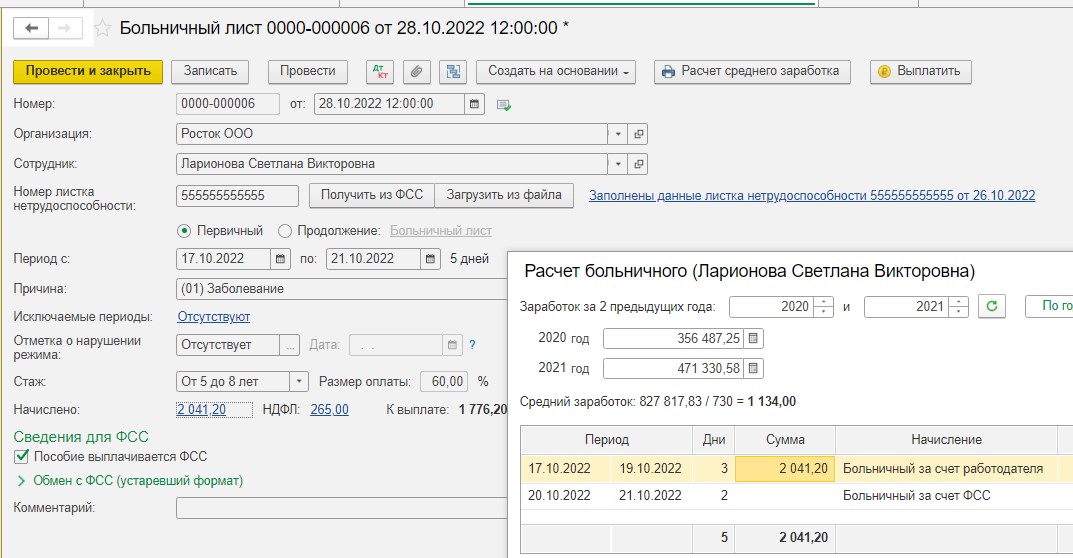Click Период column header
Viewport: 1073px width, 558px height.
606,440
